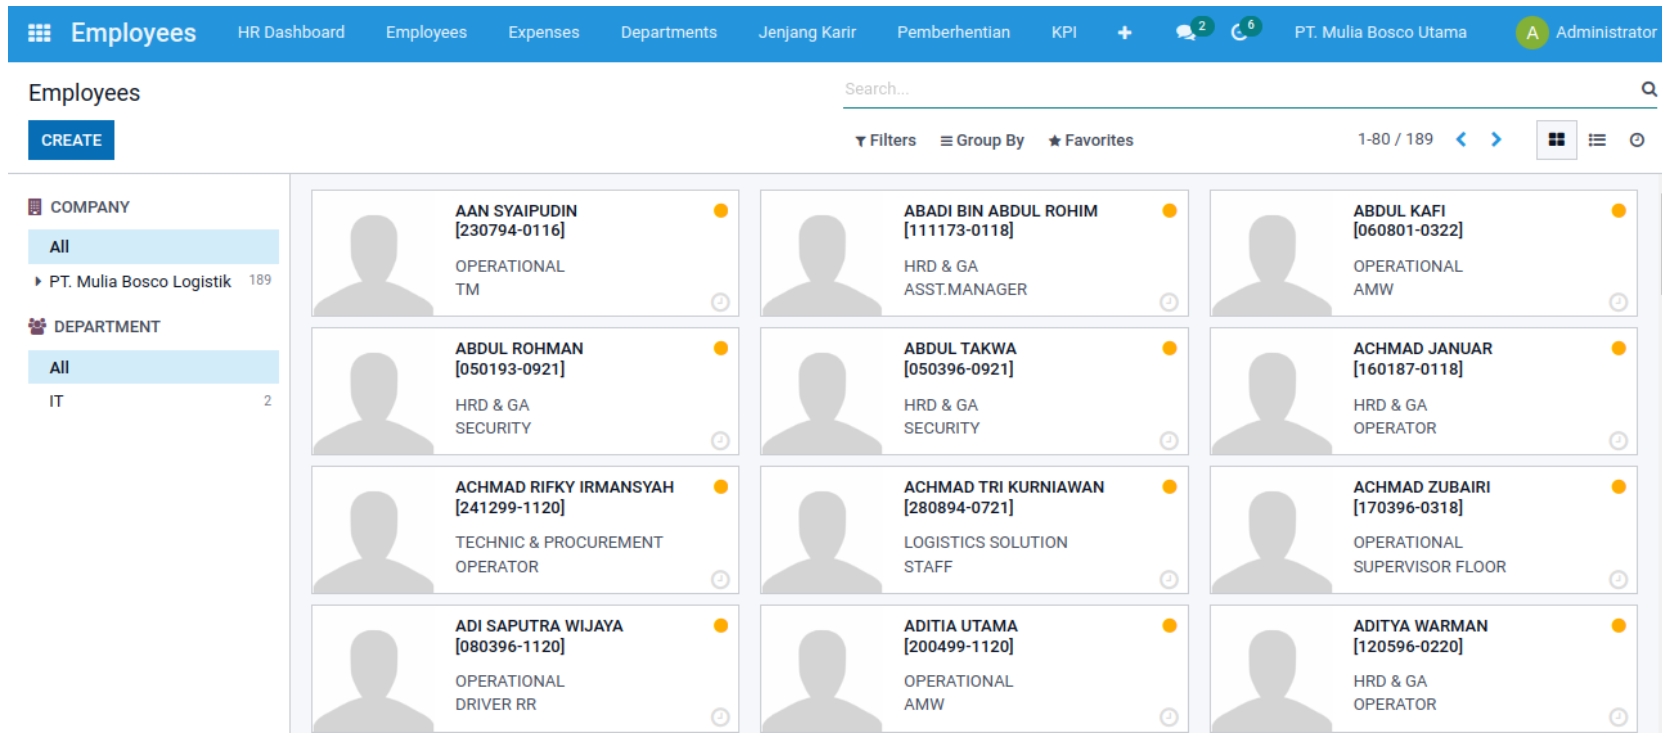Select All under the COMPANY section
This screenshot has height=742, width=1672.
60,247
